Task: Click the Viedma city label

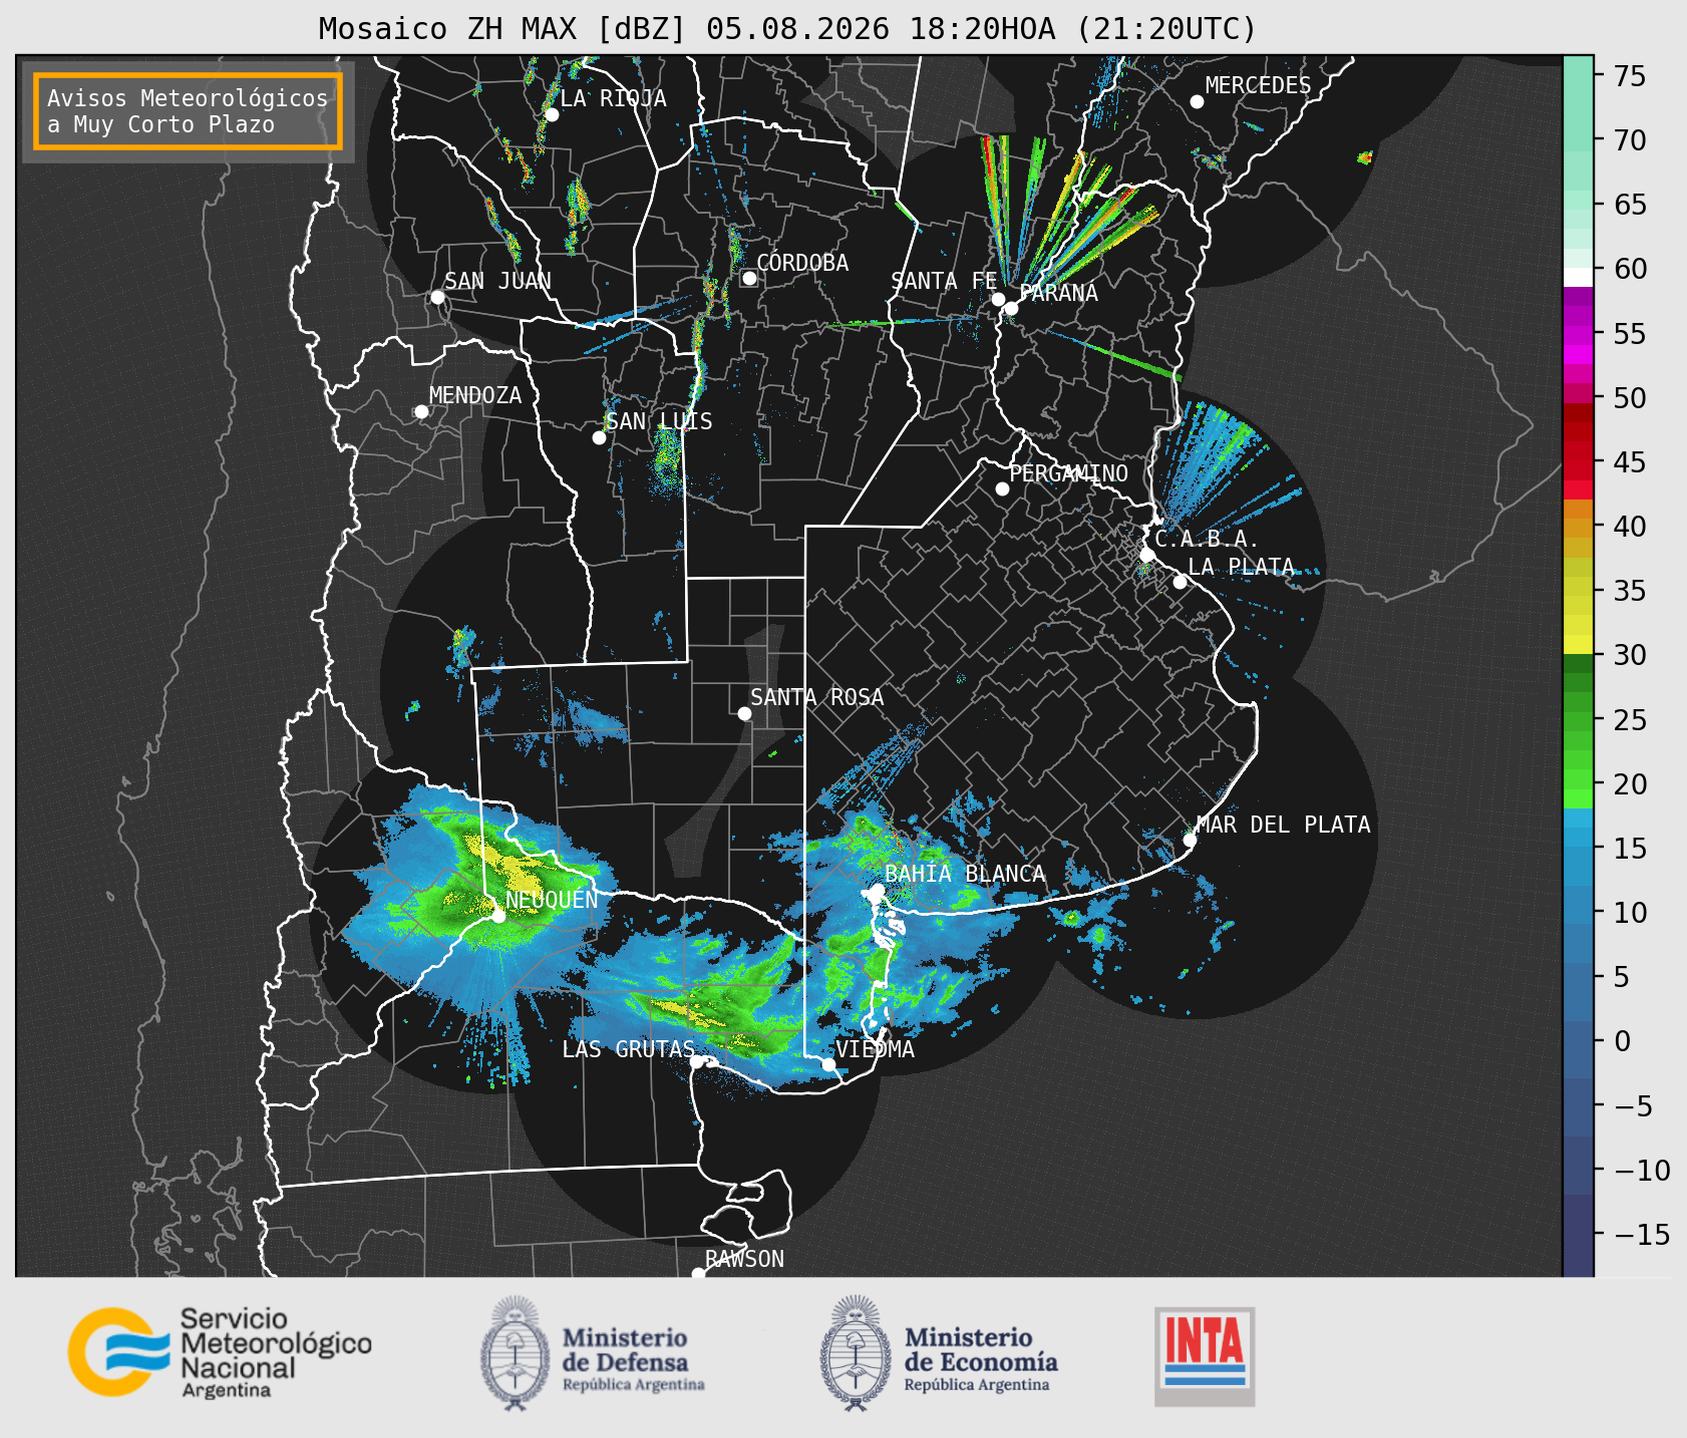Action: (x=875, y=1049)
